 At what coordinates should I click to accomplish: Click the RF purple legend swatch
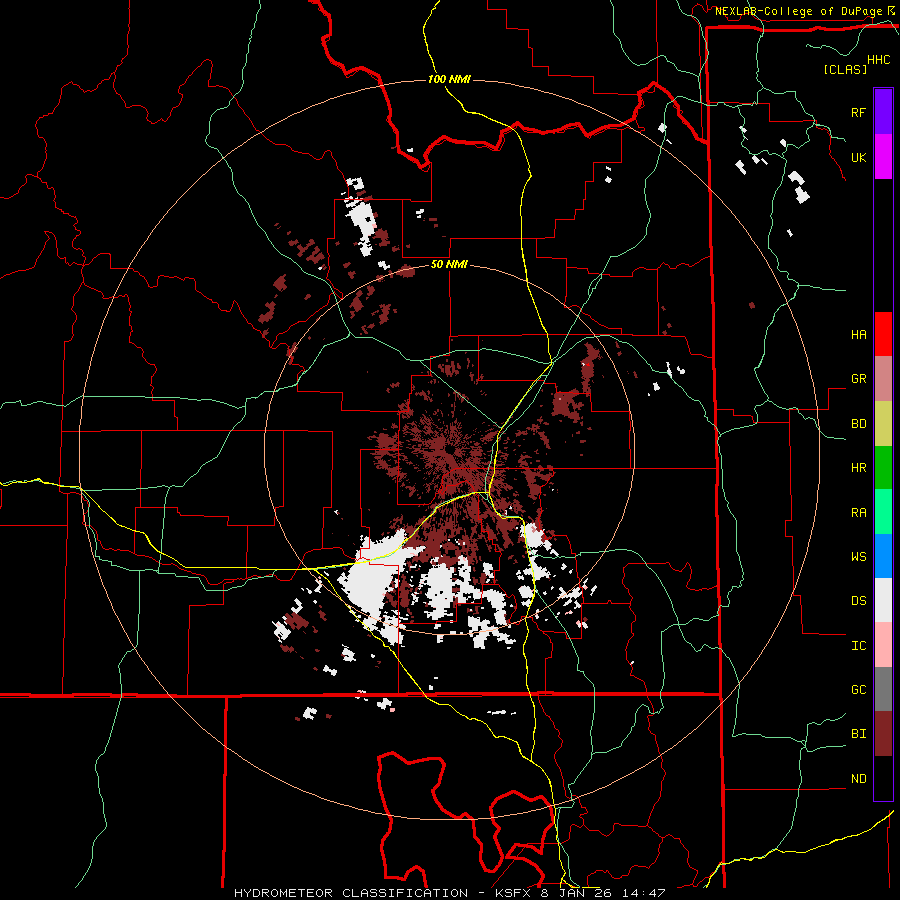point(883,112)
